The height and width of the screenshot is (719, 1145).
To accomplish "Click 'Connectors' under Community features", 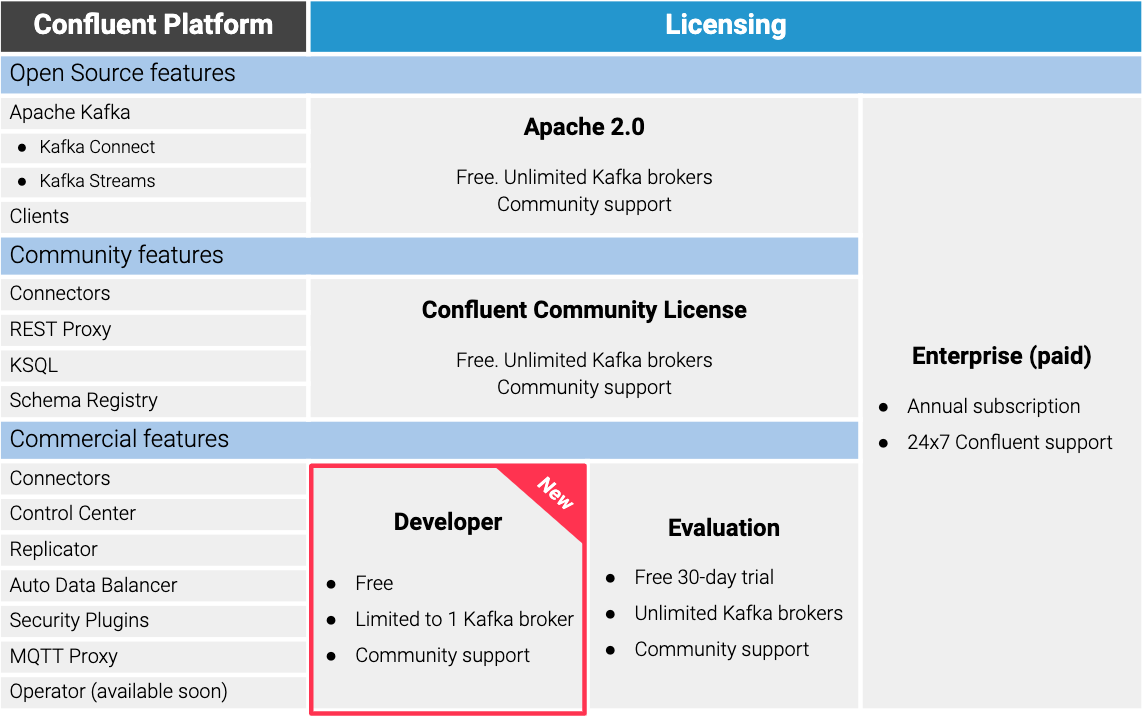I will coord(153,293).
